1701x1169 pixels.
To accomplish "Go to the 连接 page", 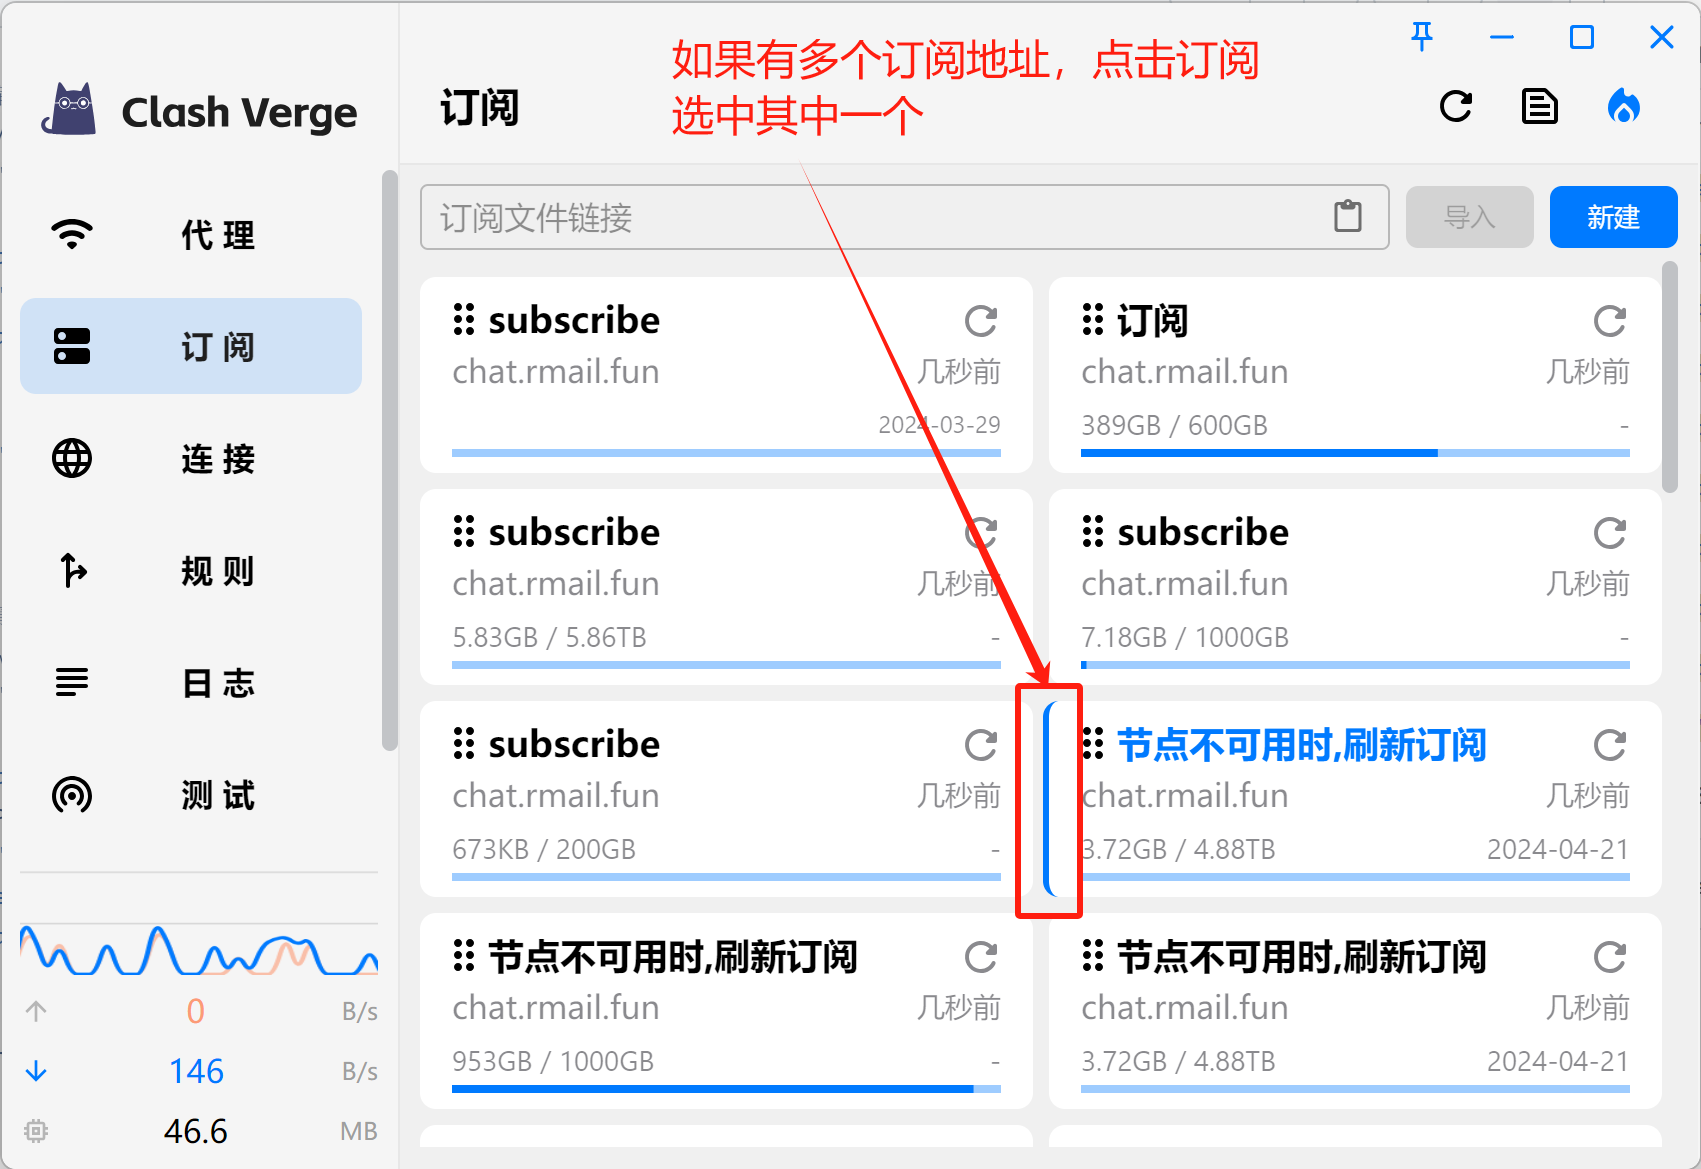I will click(191, 459).
